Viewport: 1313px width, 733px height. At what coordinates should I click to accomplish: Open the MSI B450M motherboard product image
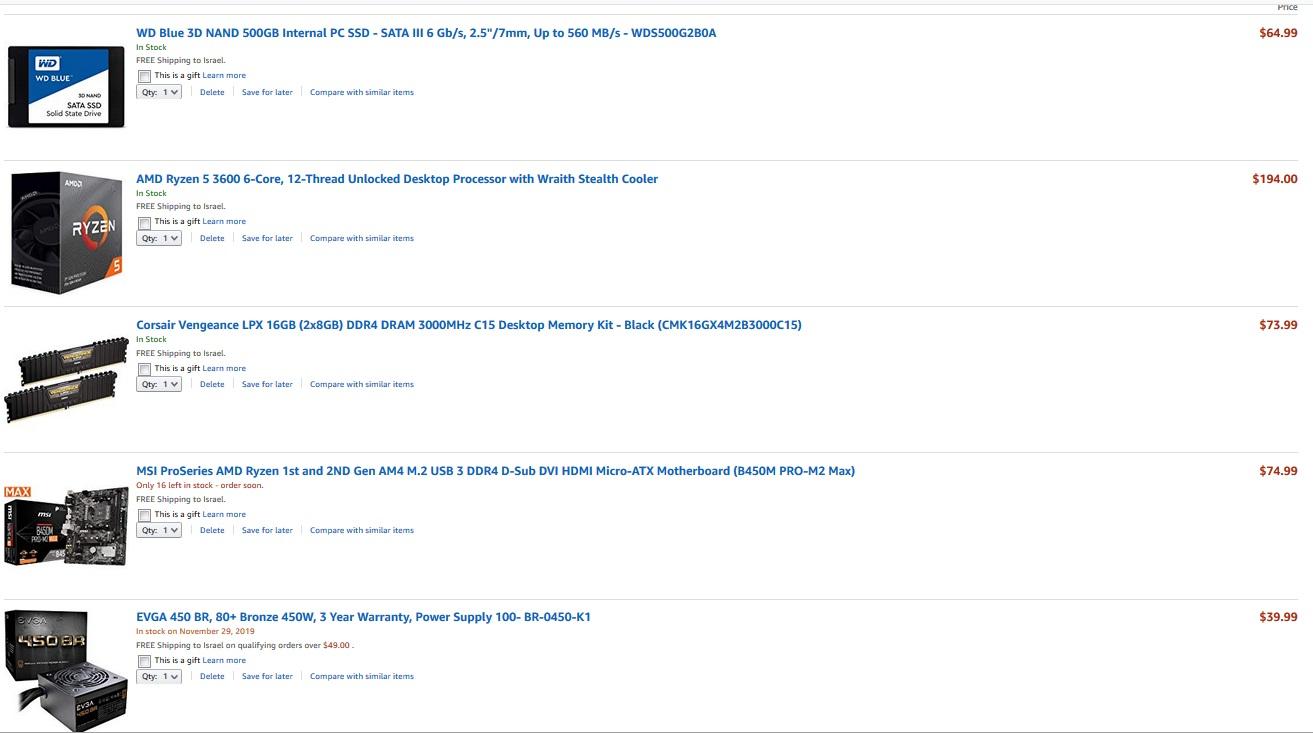pyautogui.click(x=67, y=526)
